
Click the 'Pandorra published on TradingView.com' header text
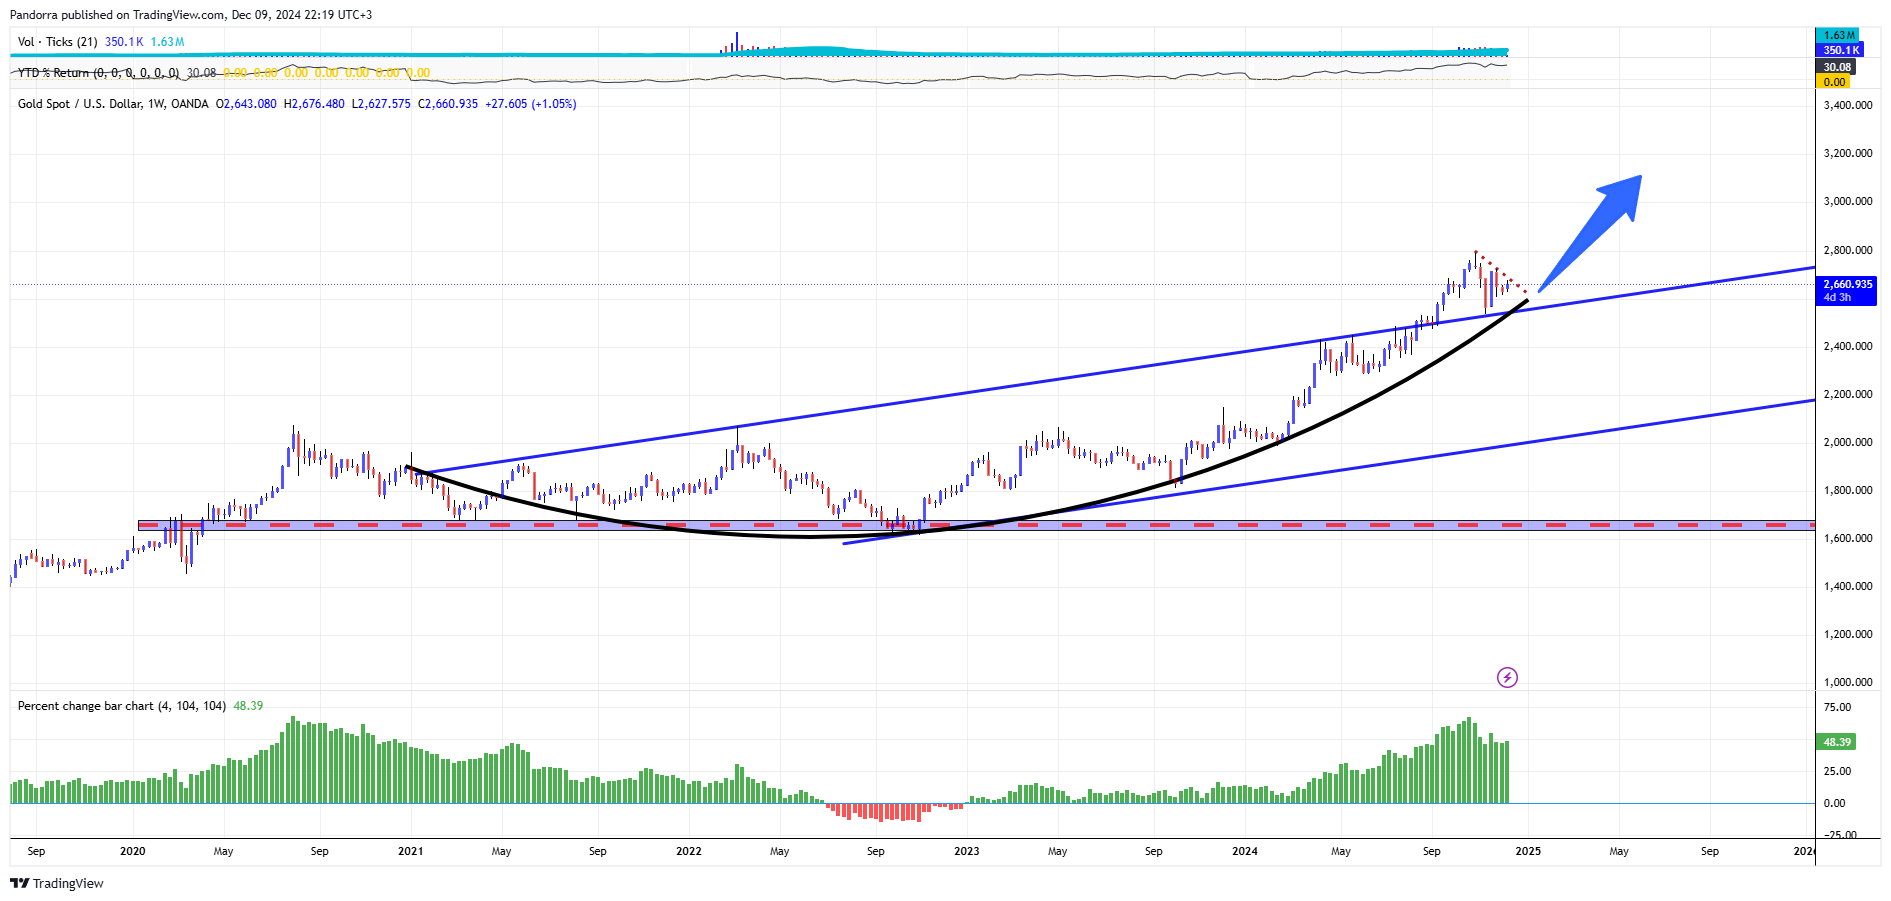click(x=117, y=15)
